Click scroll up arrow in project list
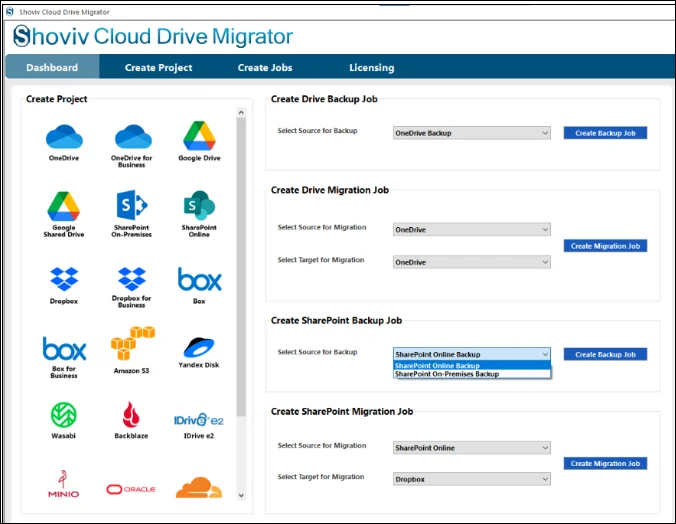 (x=241, y=113)
